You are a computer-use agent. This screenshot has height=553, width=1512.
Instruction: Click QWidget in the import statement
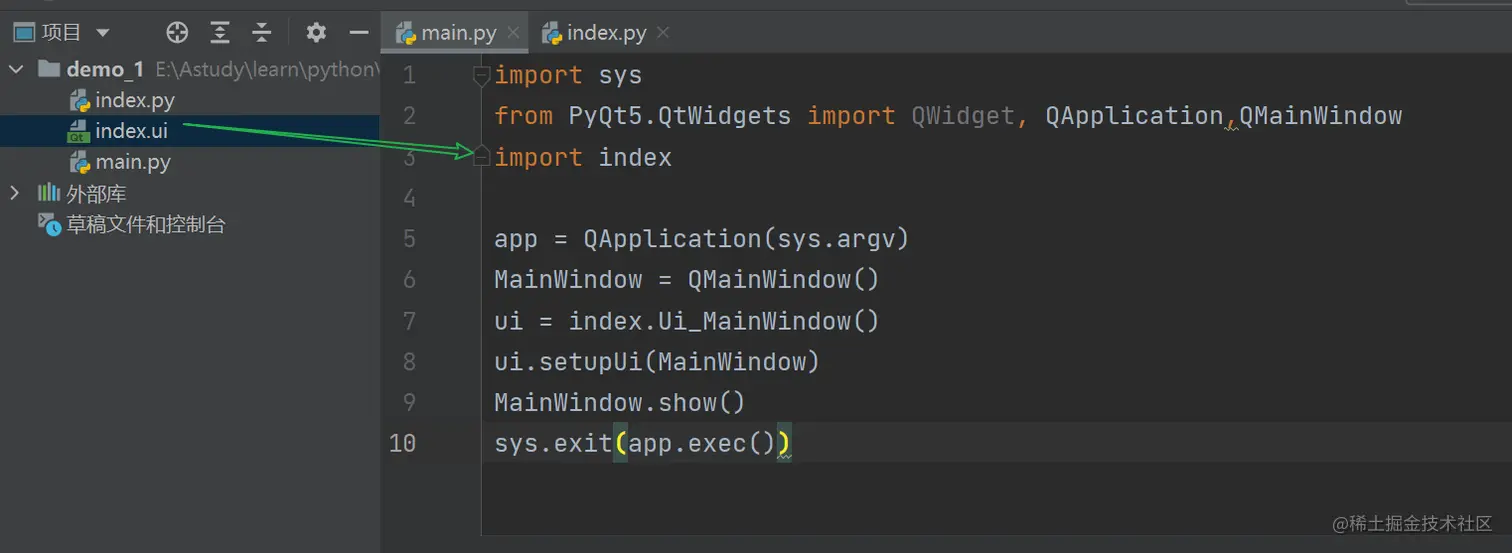tap(963, 116)
